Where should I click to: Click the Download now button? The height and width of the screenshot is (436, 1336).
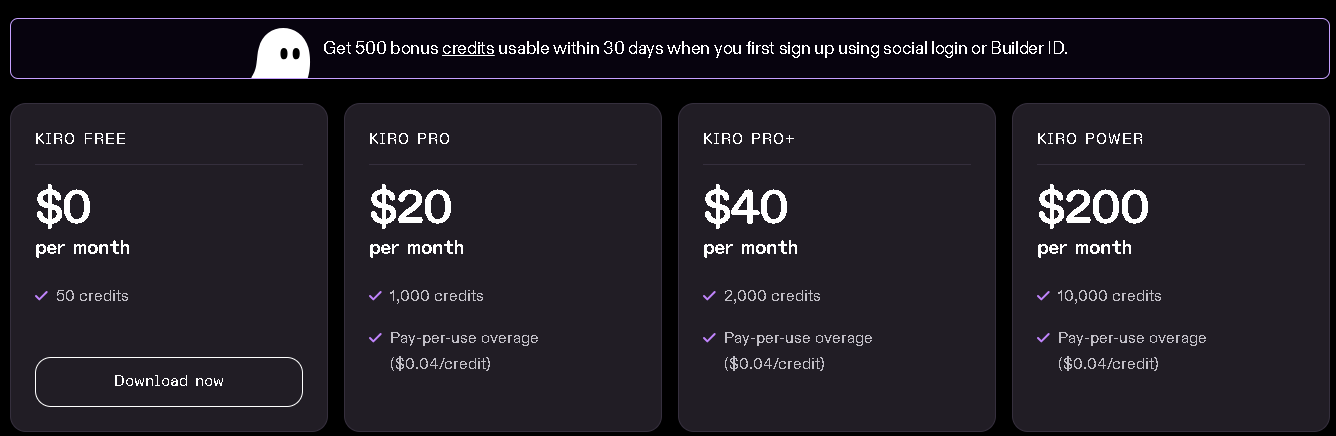coord(169,382)
